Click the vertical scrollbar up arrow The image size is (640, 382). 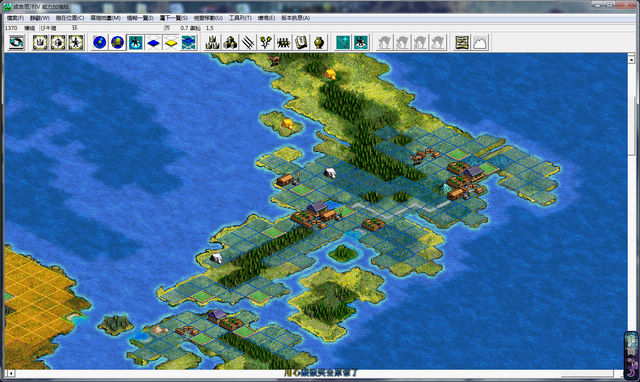(x=631, y=60)
